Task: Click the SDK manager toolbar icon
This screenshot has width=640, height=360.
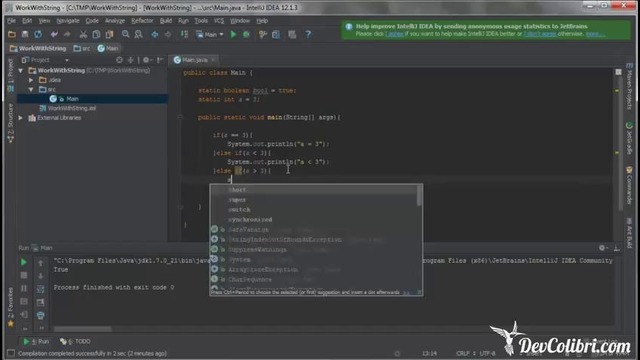Action: (292, 35)
